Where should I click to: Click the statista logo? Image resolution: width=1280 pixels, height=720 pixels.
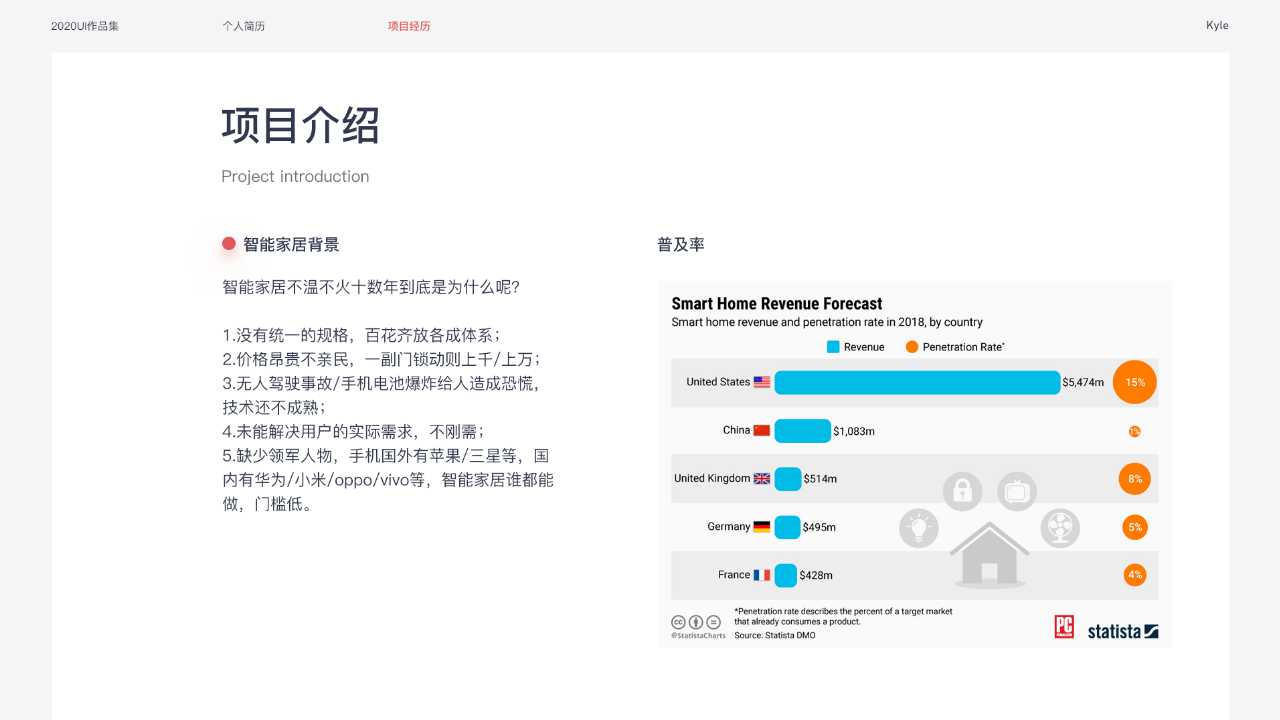1123,631
